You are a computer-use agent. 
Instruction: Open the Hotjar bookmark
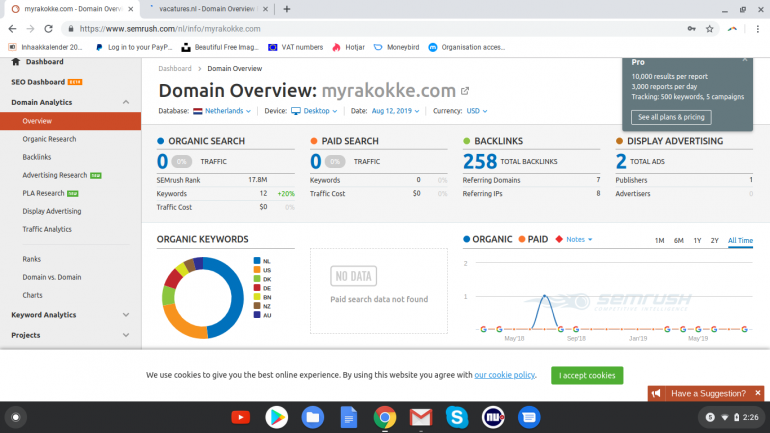pos(348,47)
